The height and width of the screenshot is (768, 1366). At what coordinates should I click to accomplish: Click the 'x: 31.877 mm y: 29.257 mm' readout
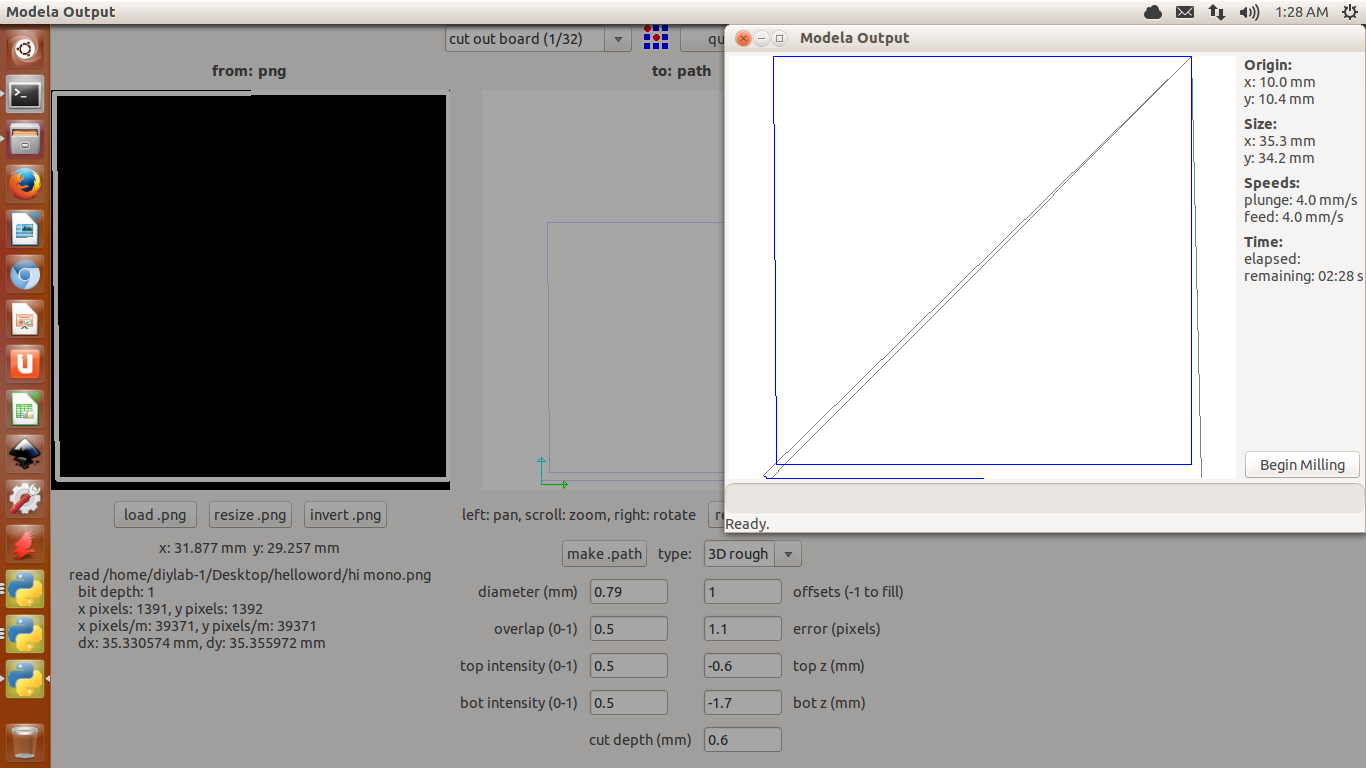click(x=249, y=548)
